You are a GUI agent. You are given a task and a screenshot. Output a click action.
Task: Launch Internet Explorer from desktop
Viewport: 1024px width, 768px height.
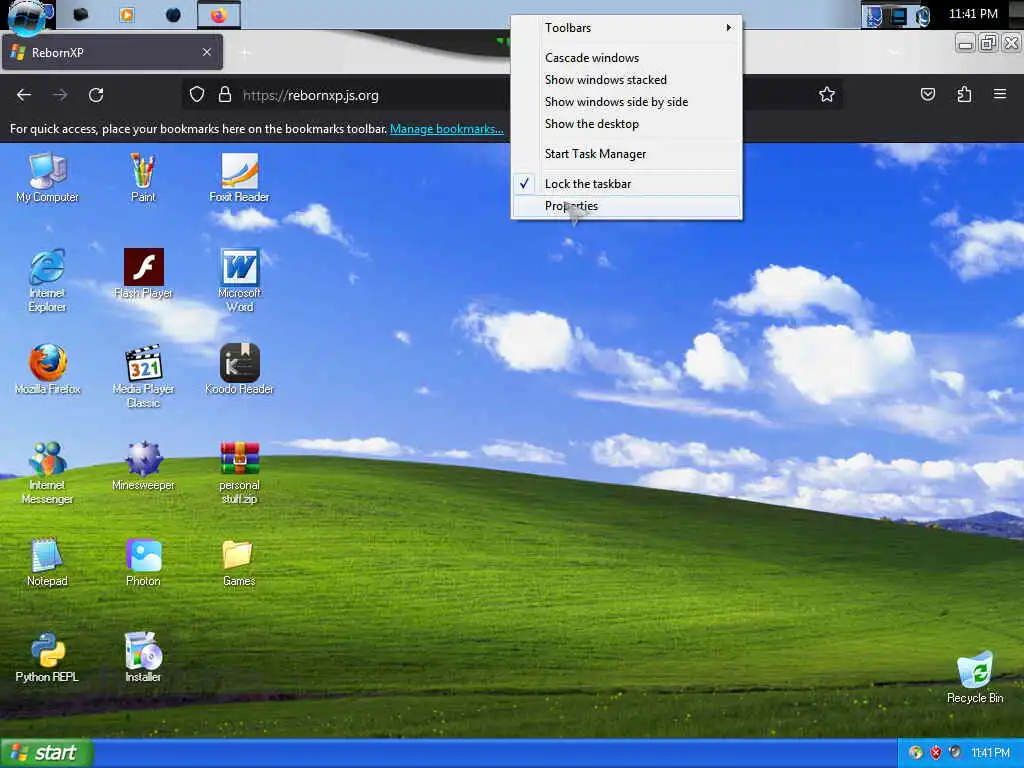pyautogui.click(x=47, y=280)
